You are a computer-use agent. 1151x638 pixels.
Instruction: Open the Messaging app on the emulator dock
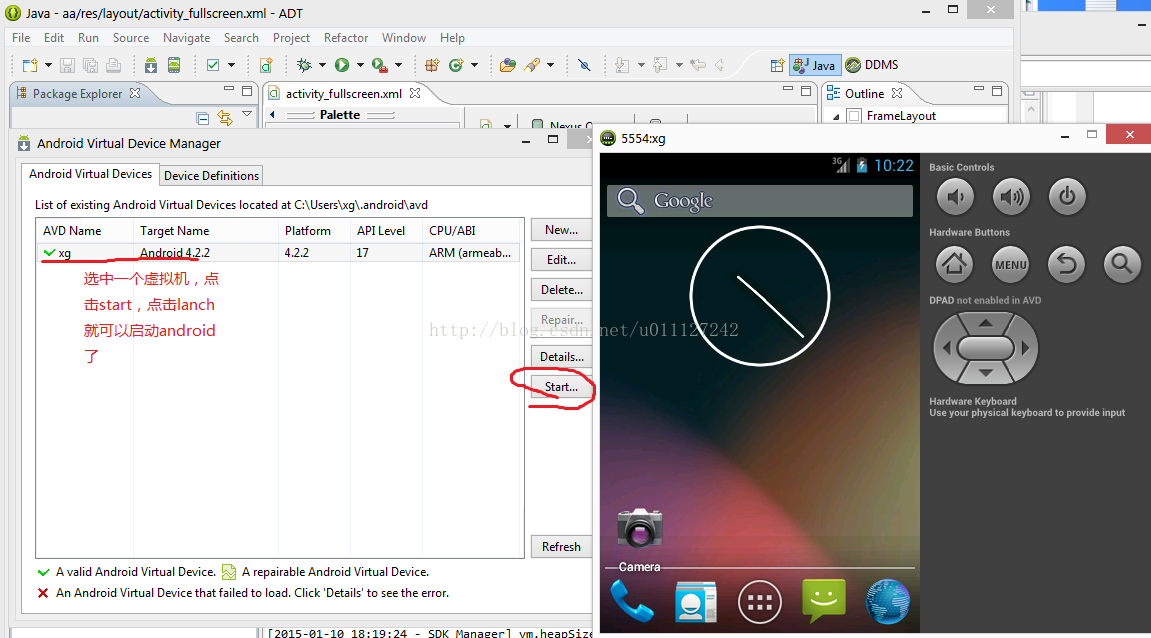pyautogui.click(x=824, y=601)
